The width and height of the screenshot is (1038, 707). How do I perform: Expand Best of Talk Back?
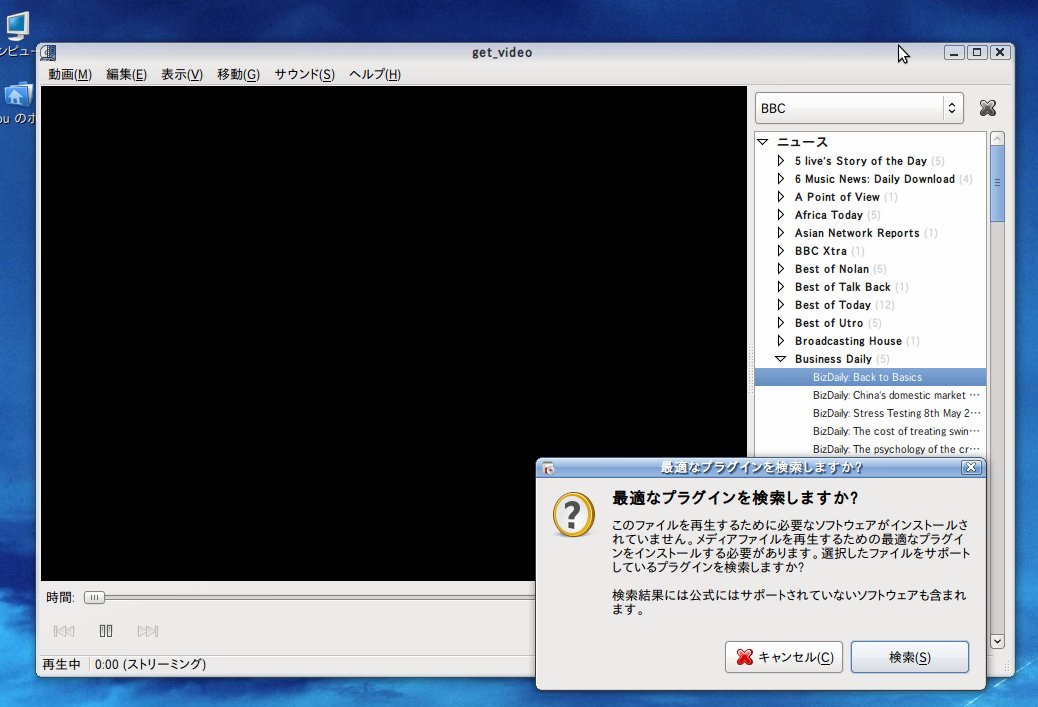pyautogui.click(x=781, y=287)
